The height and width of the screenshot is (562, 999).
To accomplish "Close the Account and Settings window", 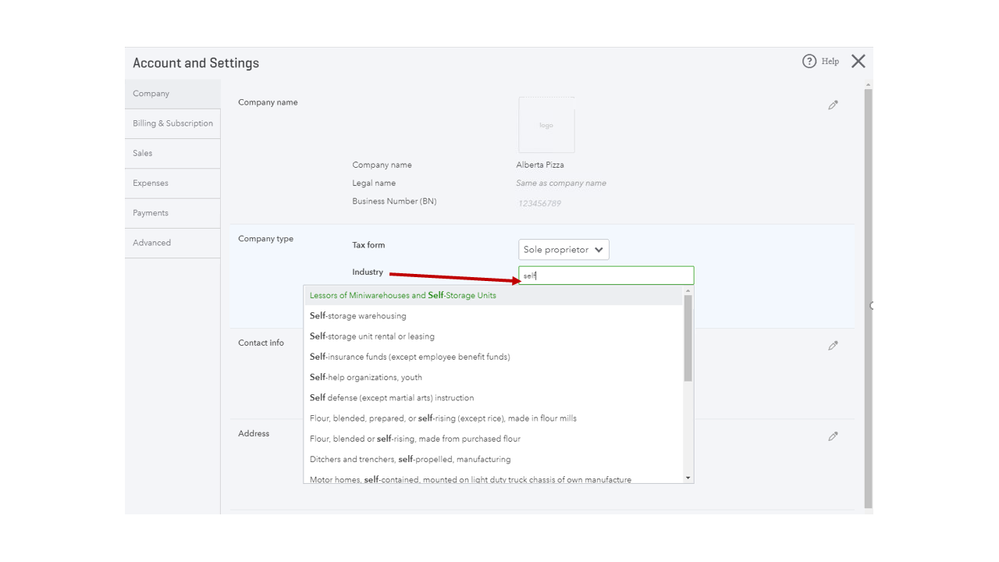I will pos(858,62).
